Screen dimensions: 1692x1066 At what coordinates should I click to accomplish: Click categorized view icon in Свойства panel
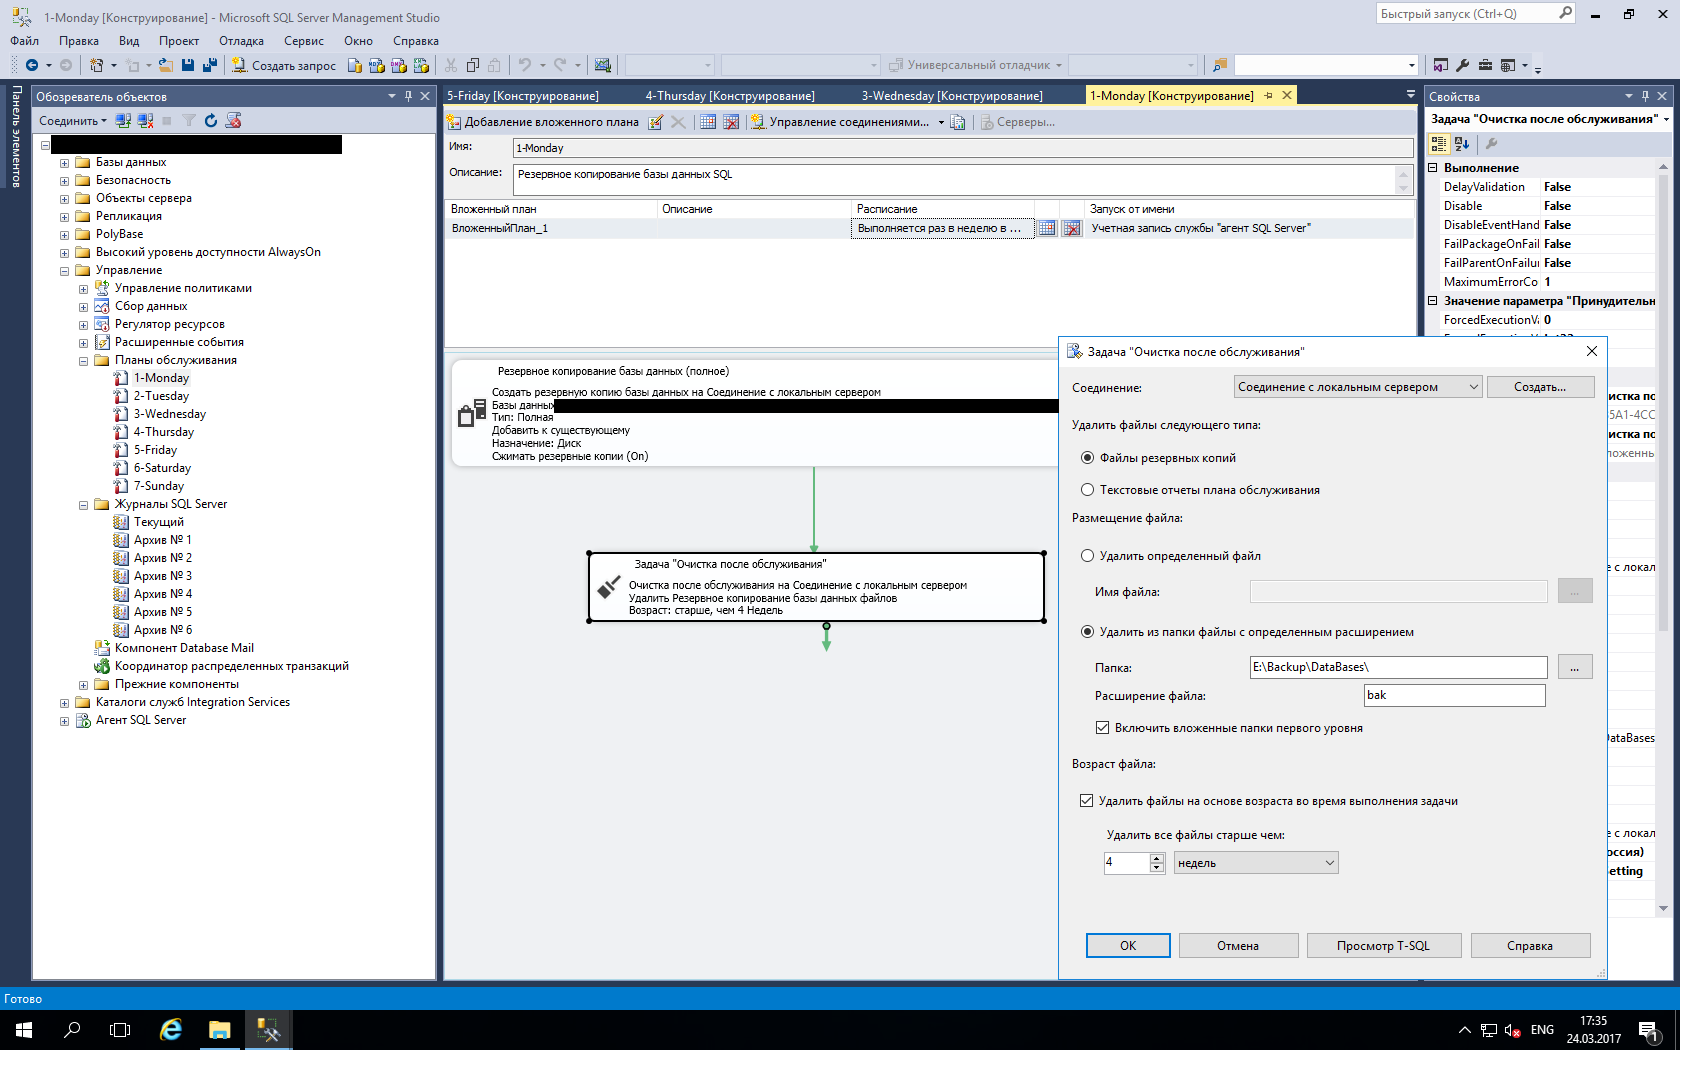coord(1439,144)
